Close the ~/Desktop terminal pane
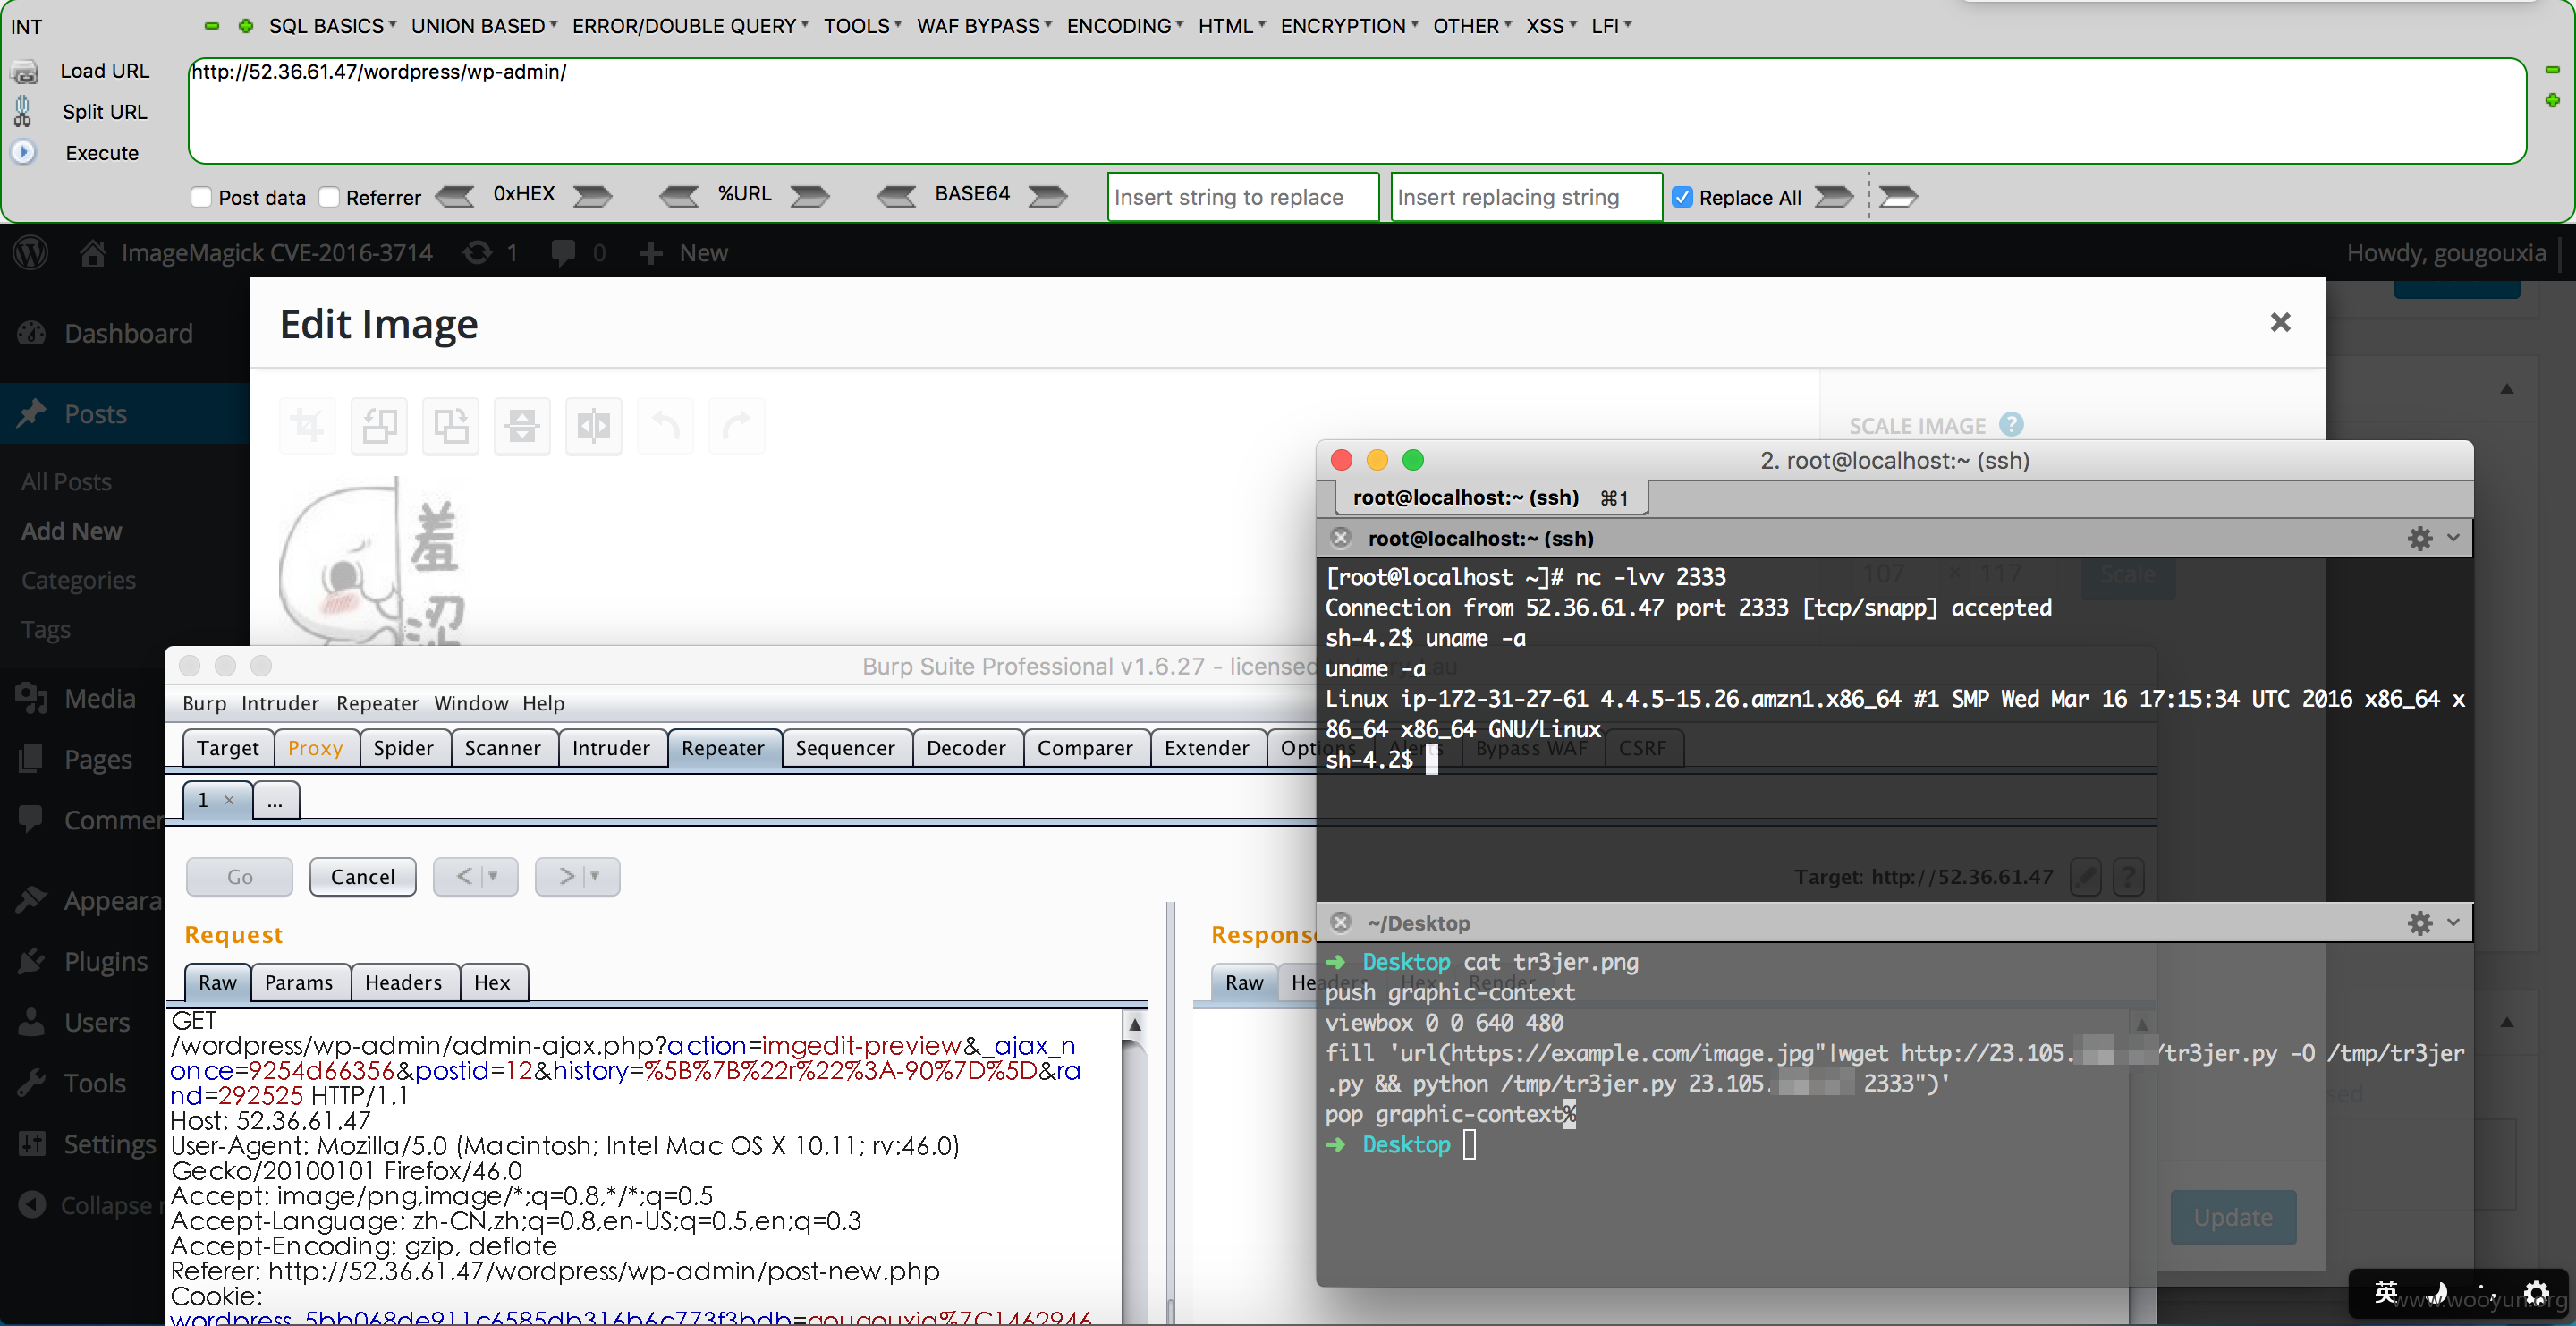Screen dimensions: 2576x1326 [x=1341, y=922]
